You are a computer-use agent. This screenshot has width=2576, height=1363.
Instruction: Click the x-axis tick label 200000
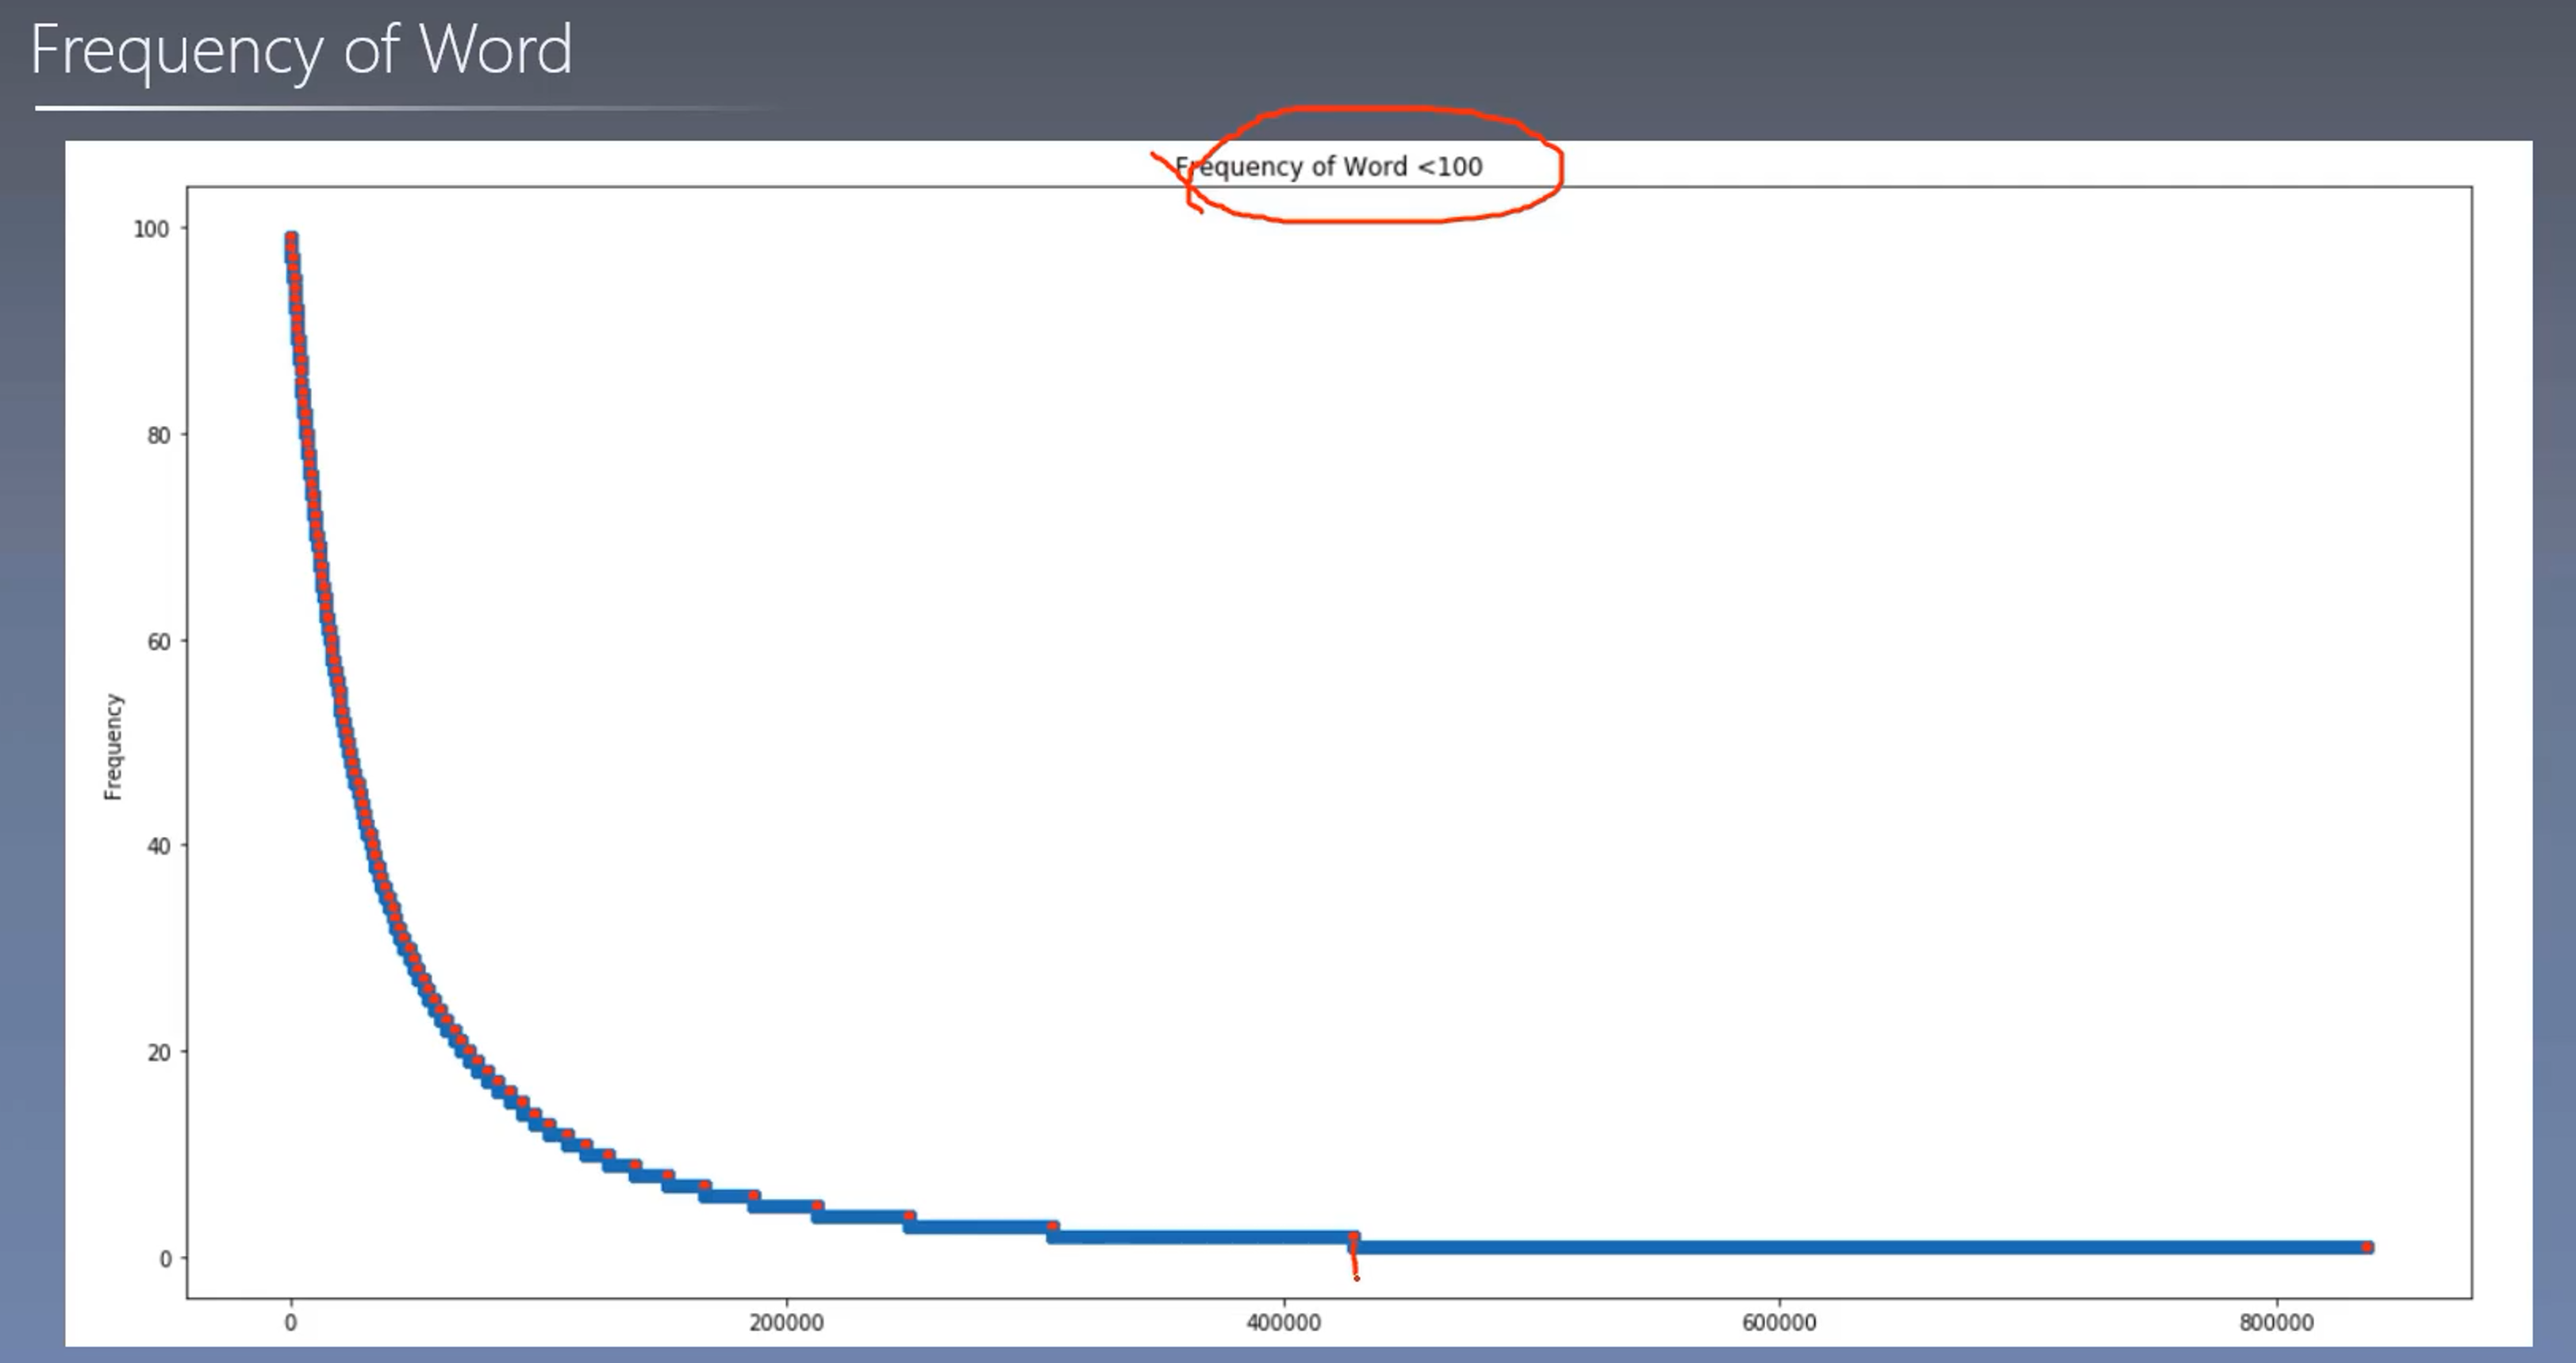pos(786,1323)
